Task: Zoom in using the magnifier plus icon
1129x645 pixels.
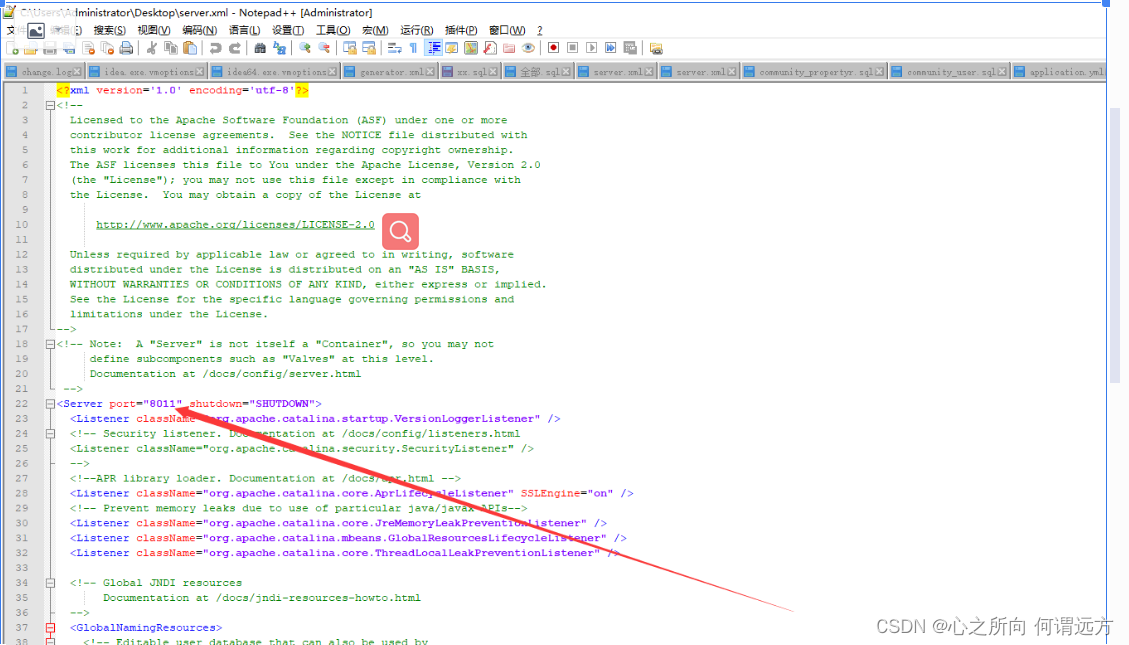Action: (305, 48)
